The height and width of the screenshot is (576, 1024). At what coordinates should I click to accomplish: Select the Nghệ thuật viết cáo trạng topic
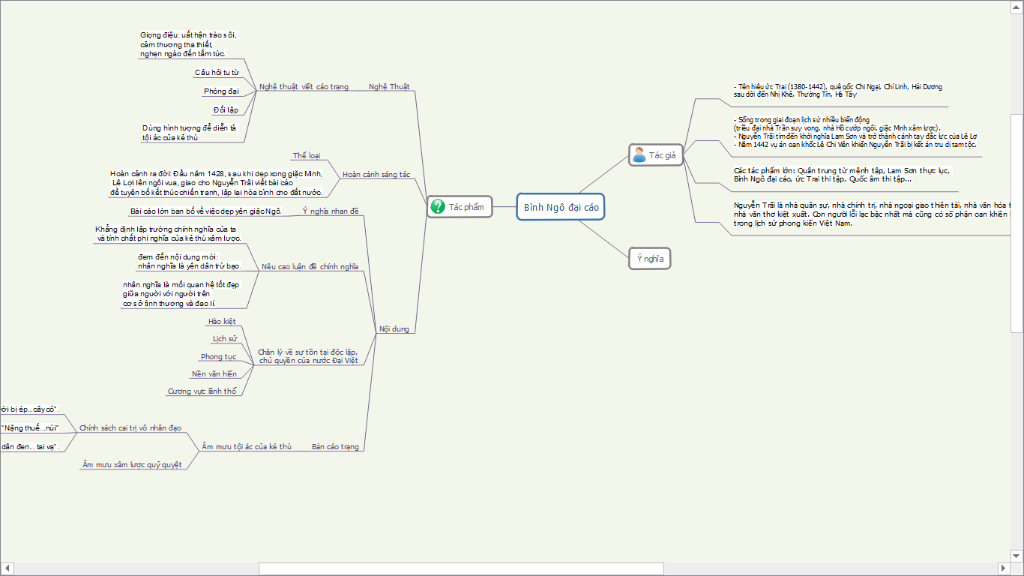coord(304,86)
